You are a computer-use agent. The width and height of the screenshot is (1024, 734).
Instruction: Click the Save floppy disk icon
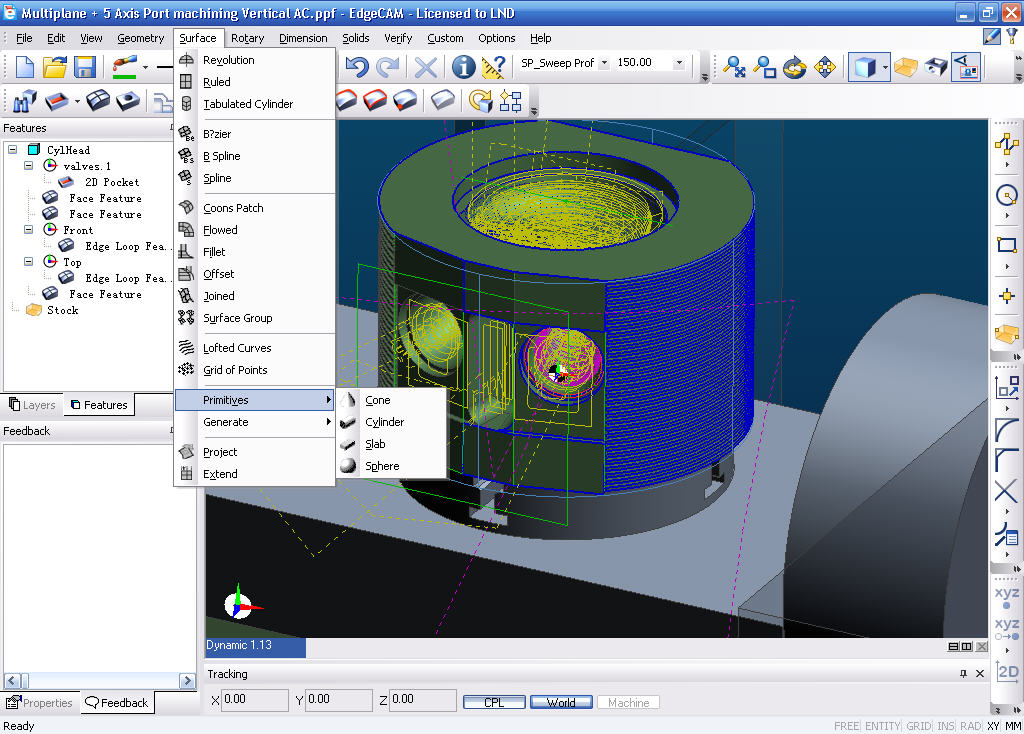click(x=85, y=67)
